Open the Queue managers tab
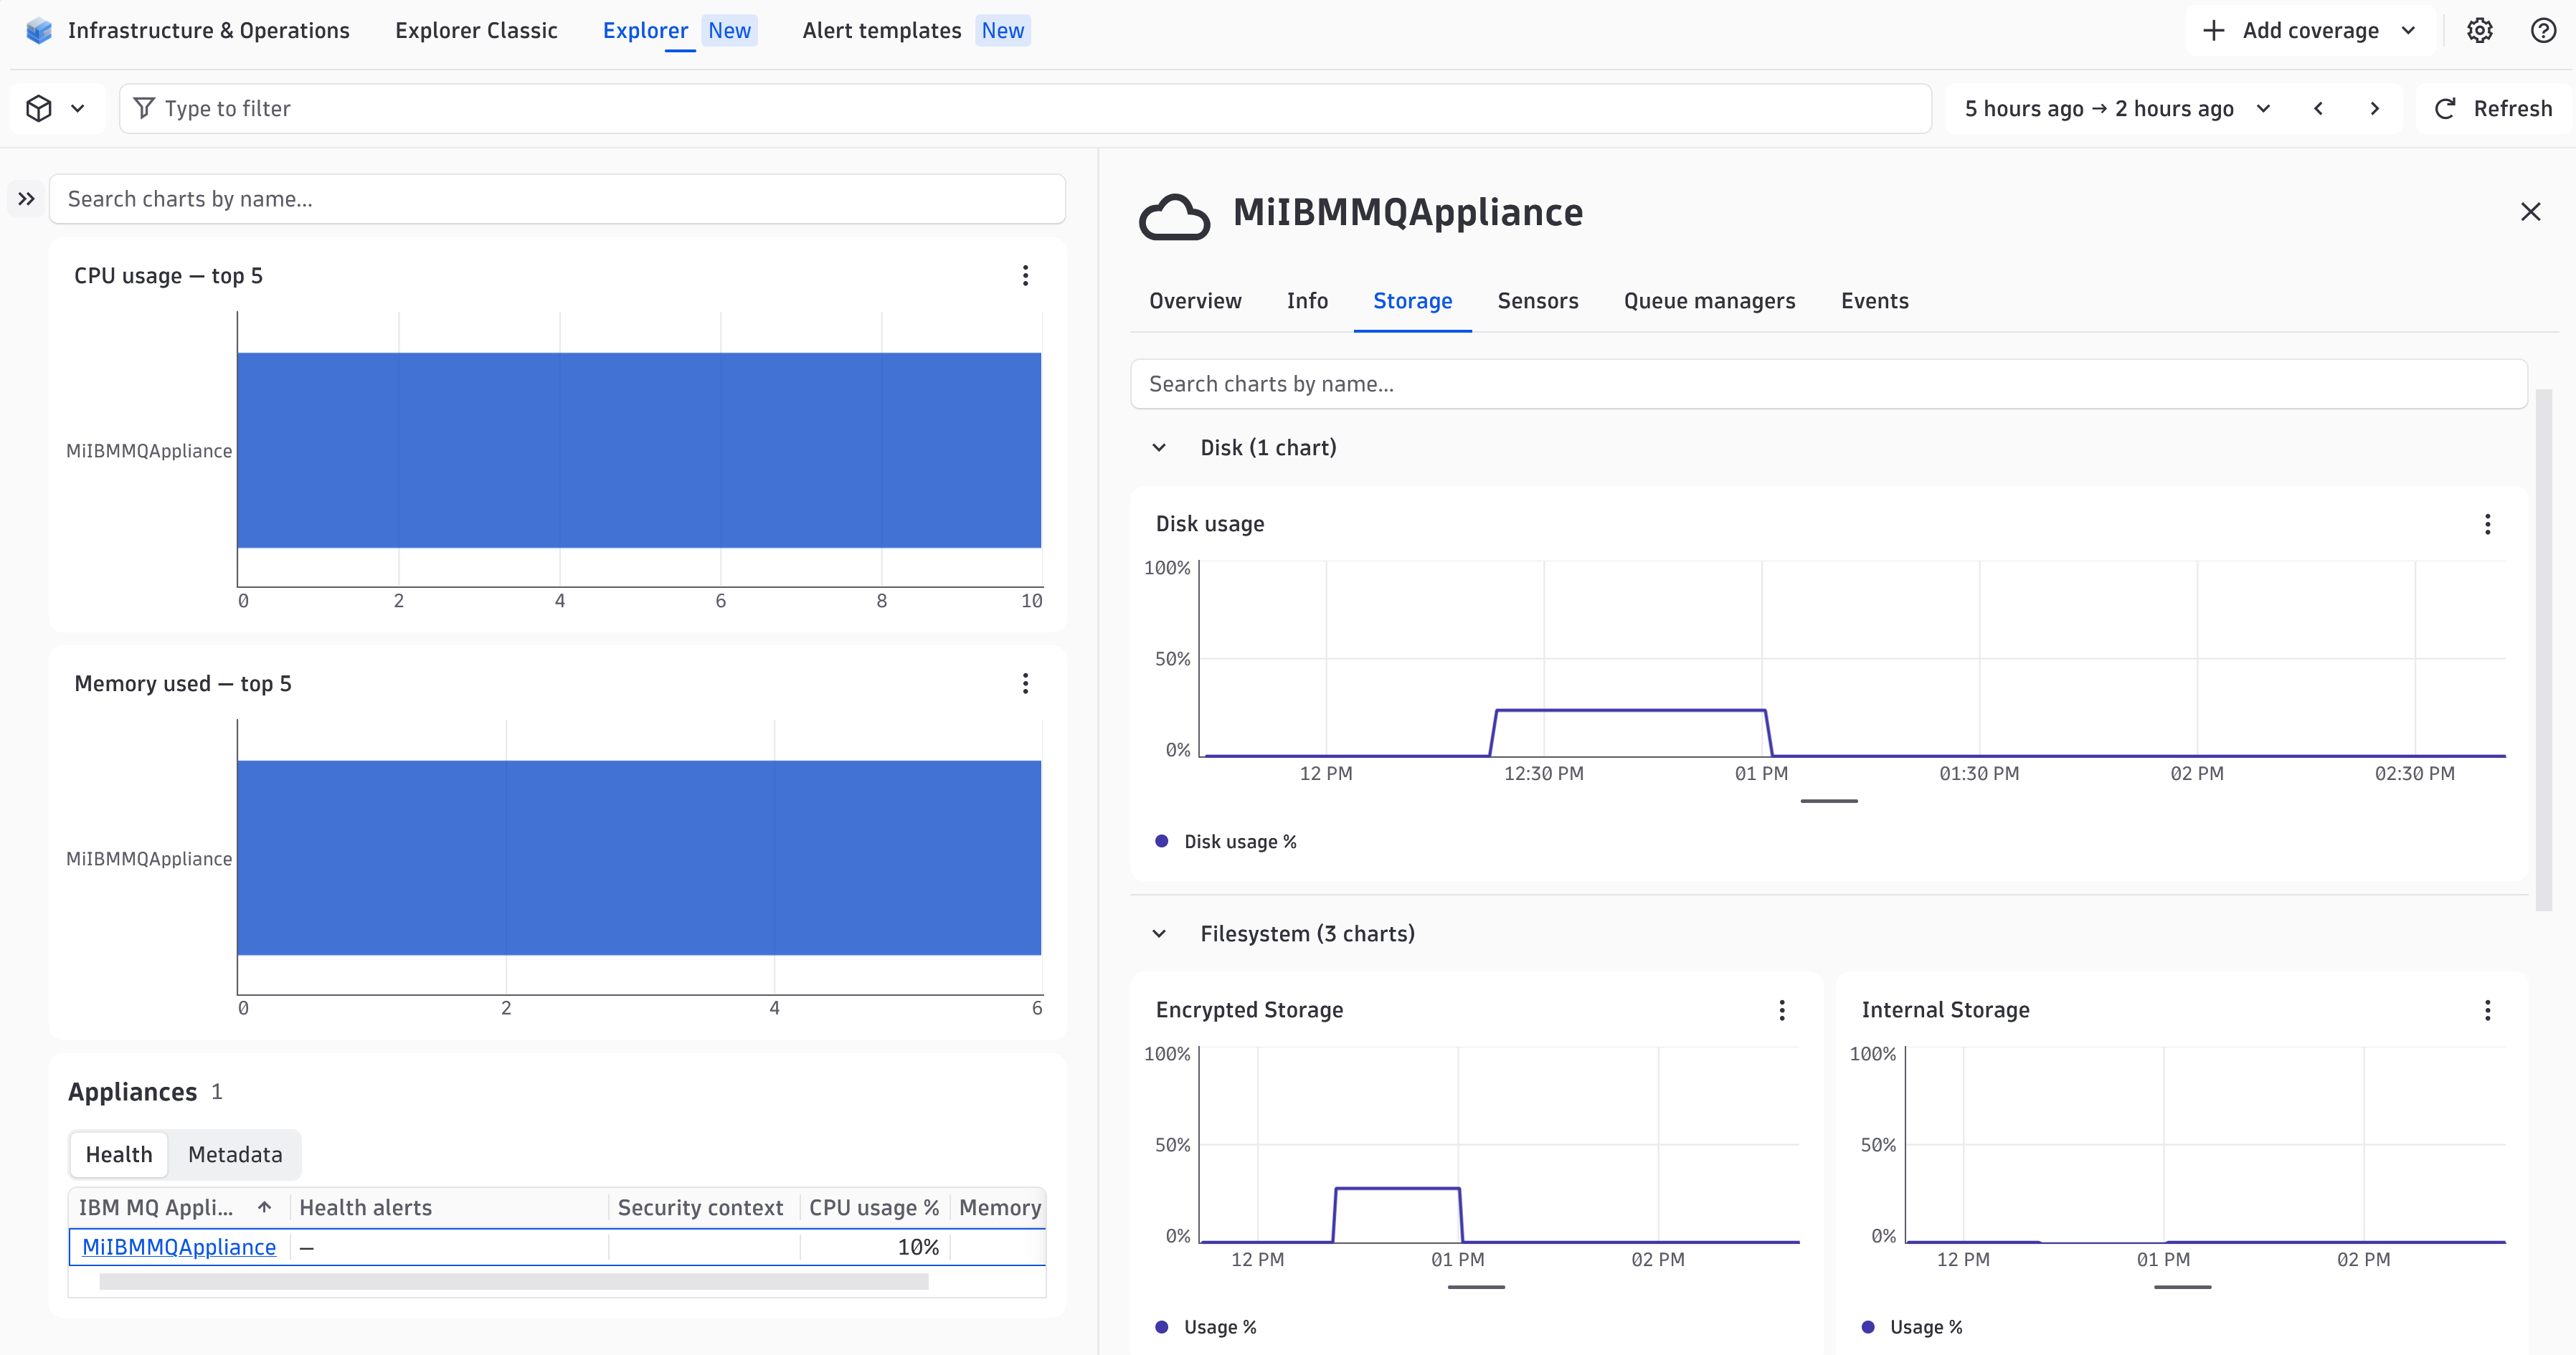 [1709, 301]
